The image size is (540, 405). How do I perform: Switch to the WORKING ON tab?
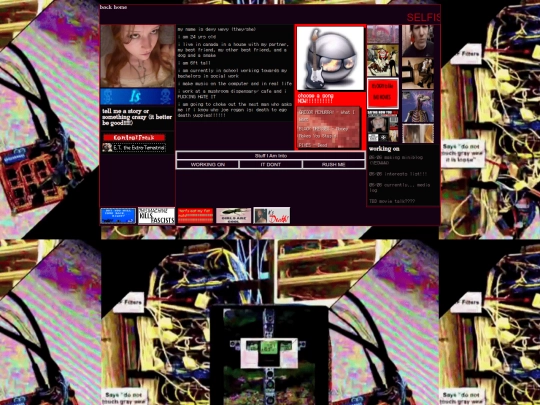click(207, 165)
